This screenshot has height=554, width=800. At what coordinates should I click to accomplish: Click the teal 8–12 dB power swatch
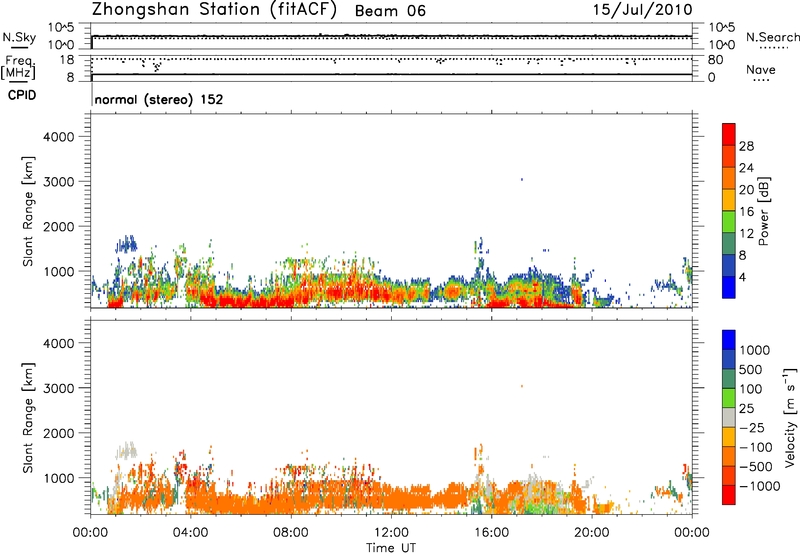click(729, 244)
